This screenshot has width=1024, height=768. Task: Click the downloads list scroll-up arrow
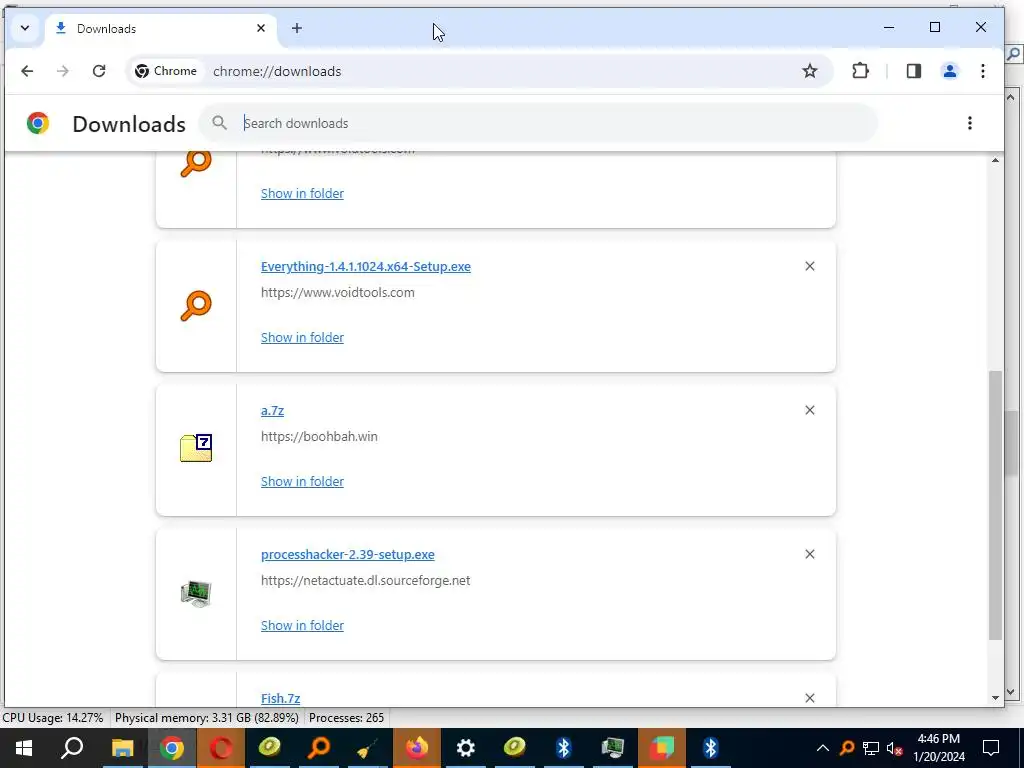(995, 160)
